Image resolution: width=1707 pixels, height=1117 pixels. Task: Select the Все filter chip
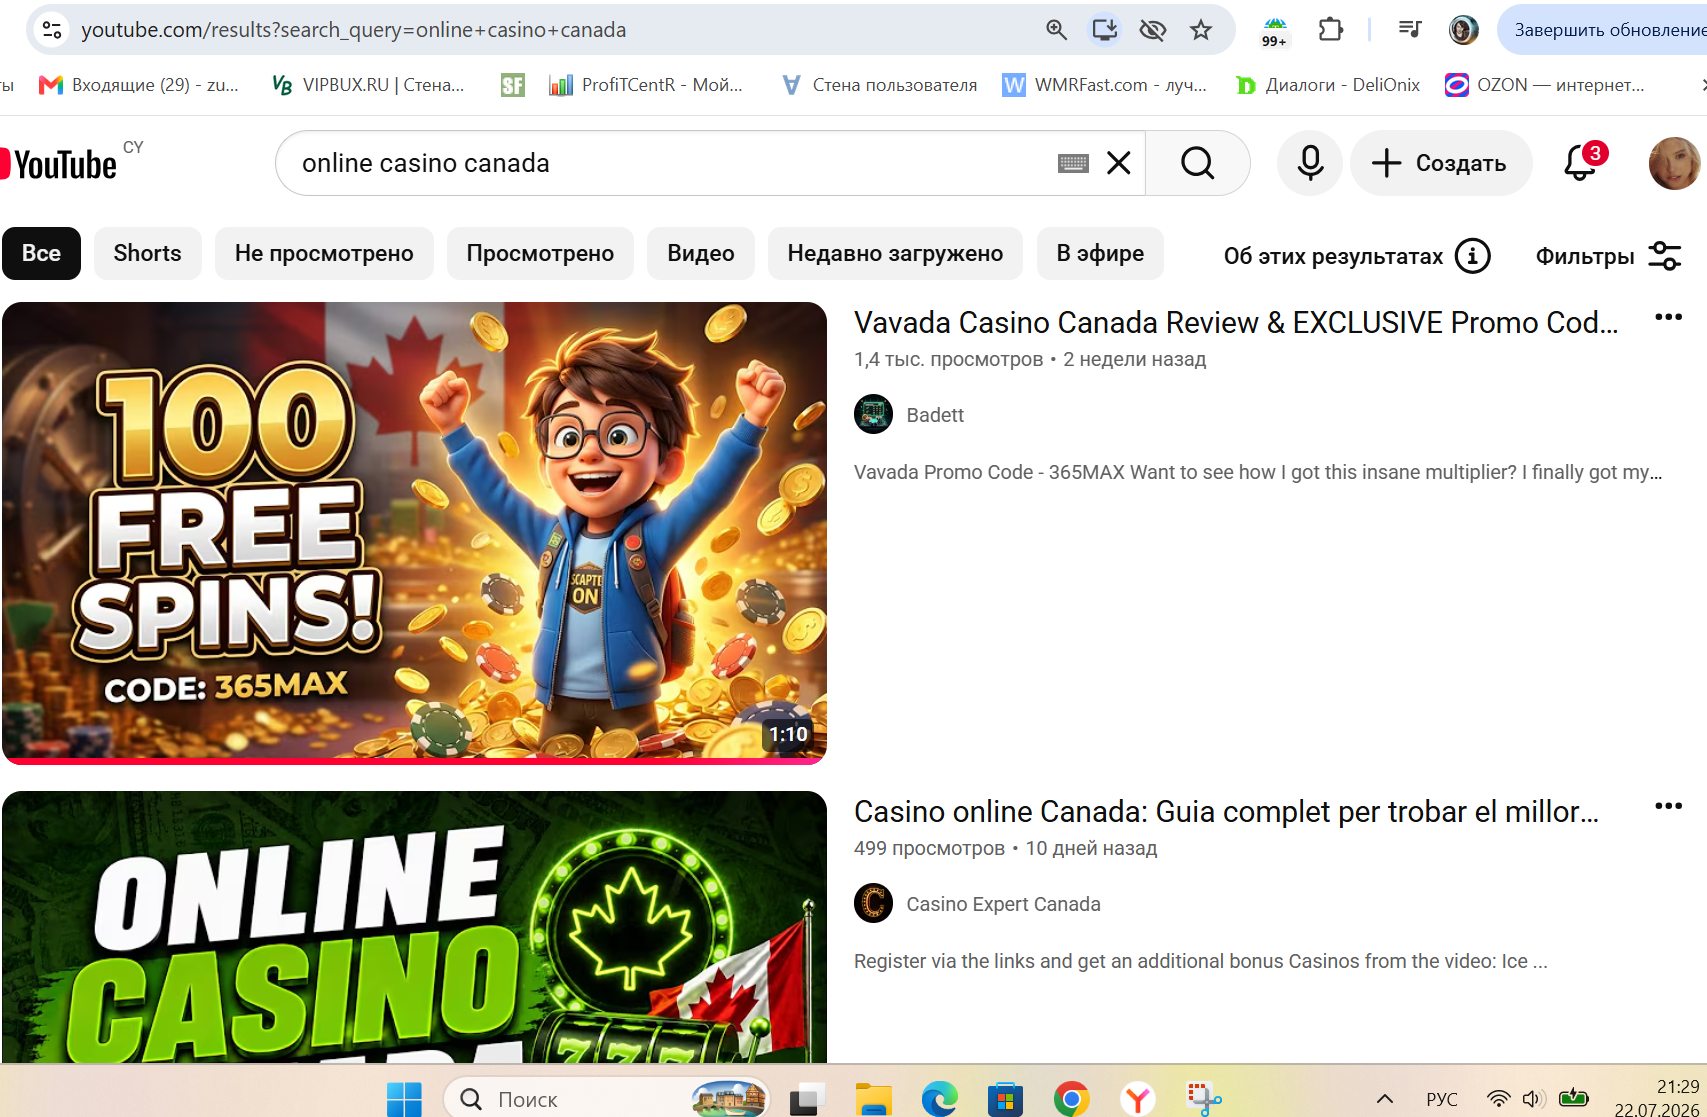(41, 254)
